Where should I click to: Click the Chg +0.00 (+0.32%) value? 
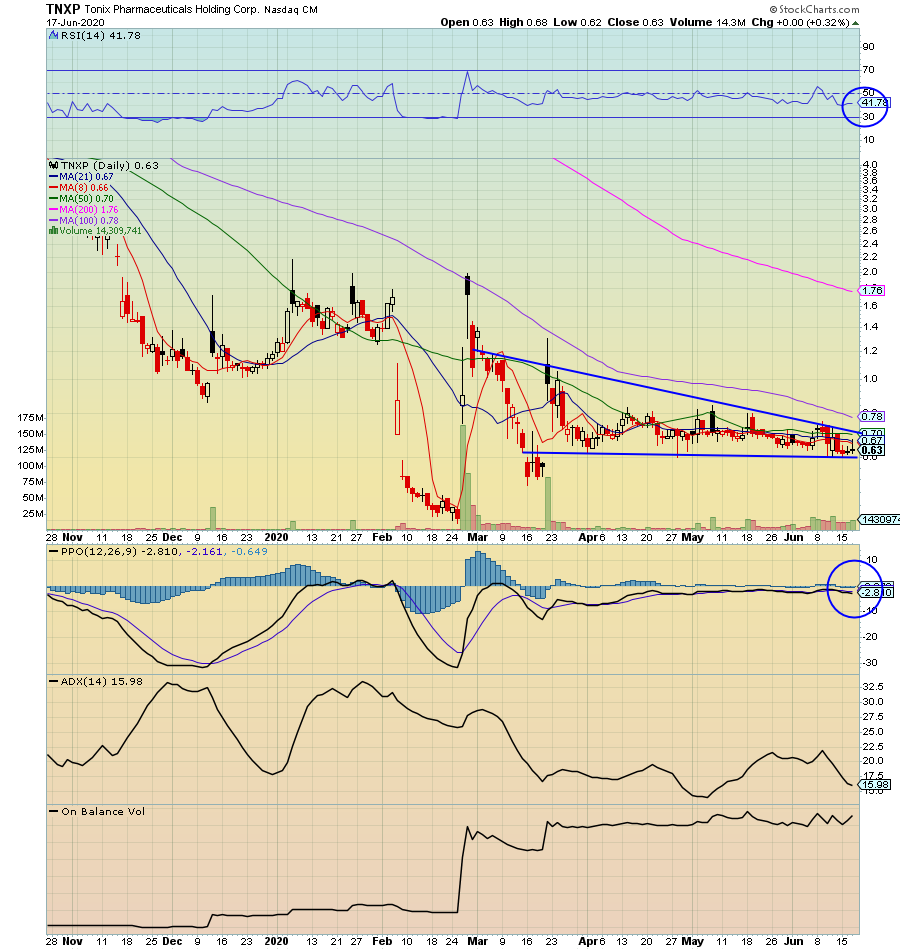[x=801, y=22]
